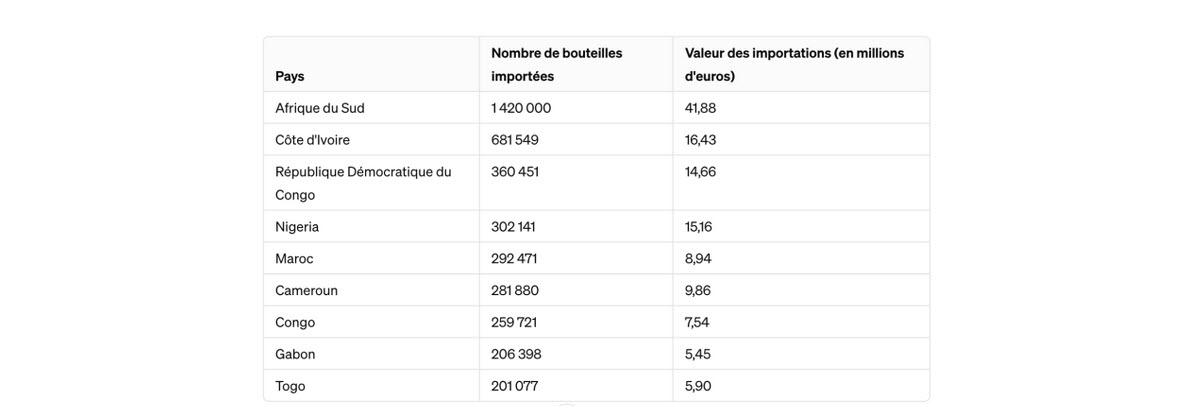The width and height of the screenshot is (1186, 406).
Task: Click the "Valeur des importations" column header
Action: (794, 64)
